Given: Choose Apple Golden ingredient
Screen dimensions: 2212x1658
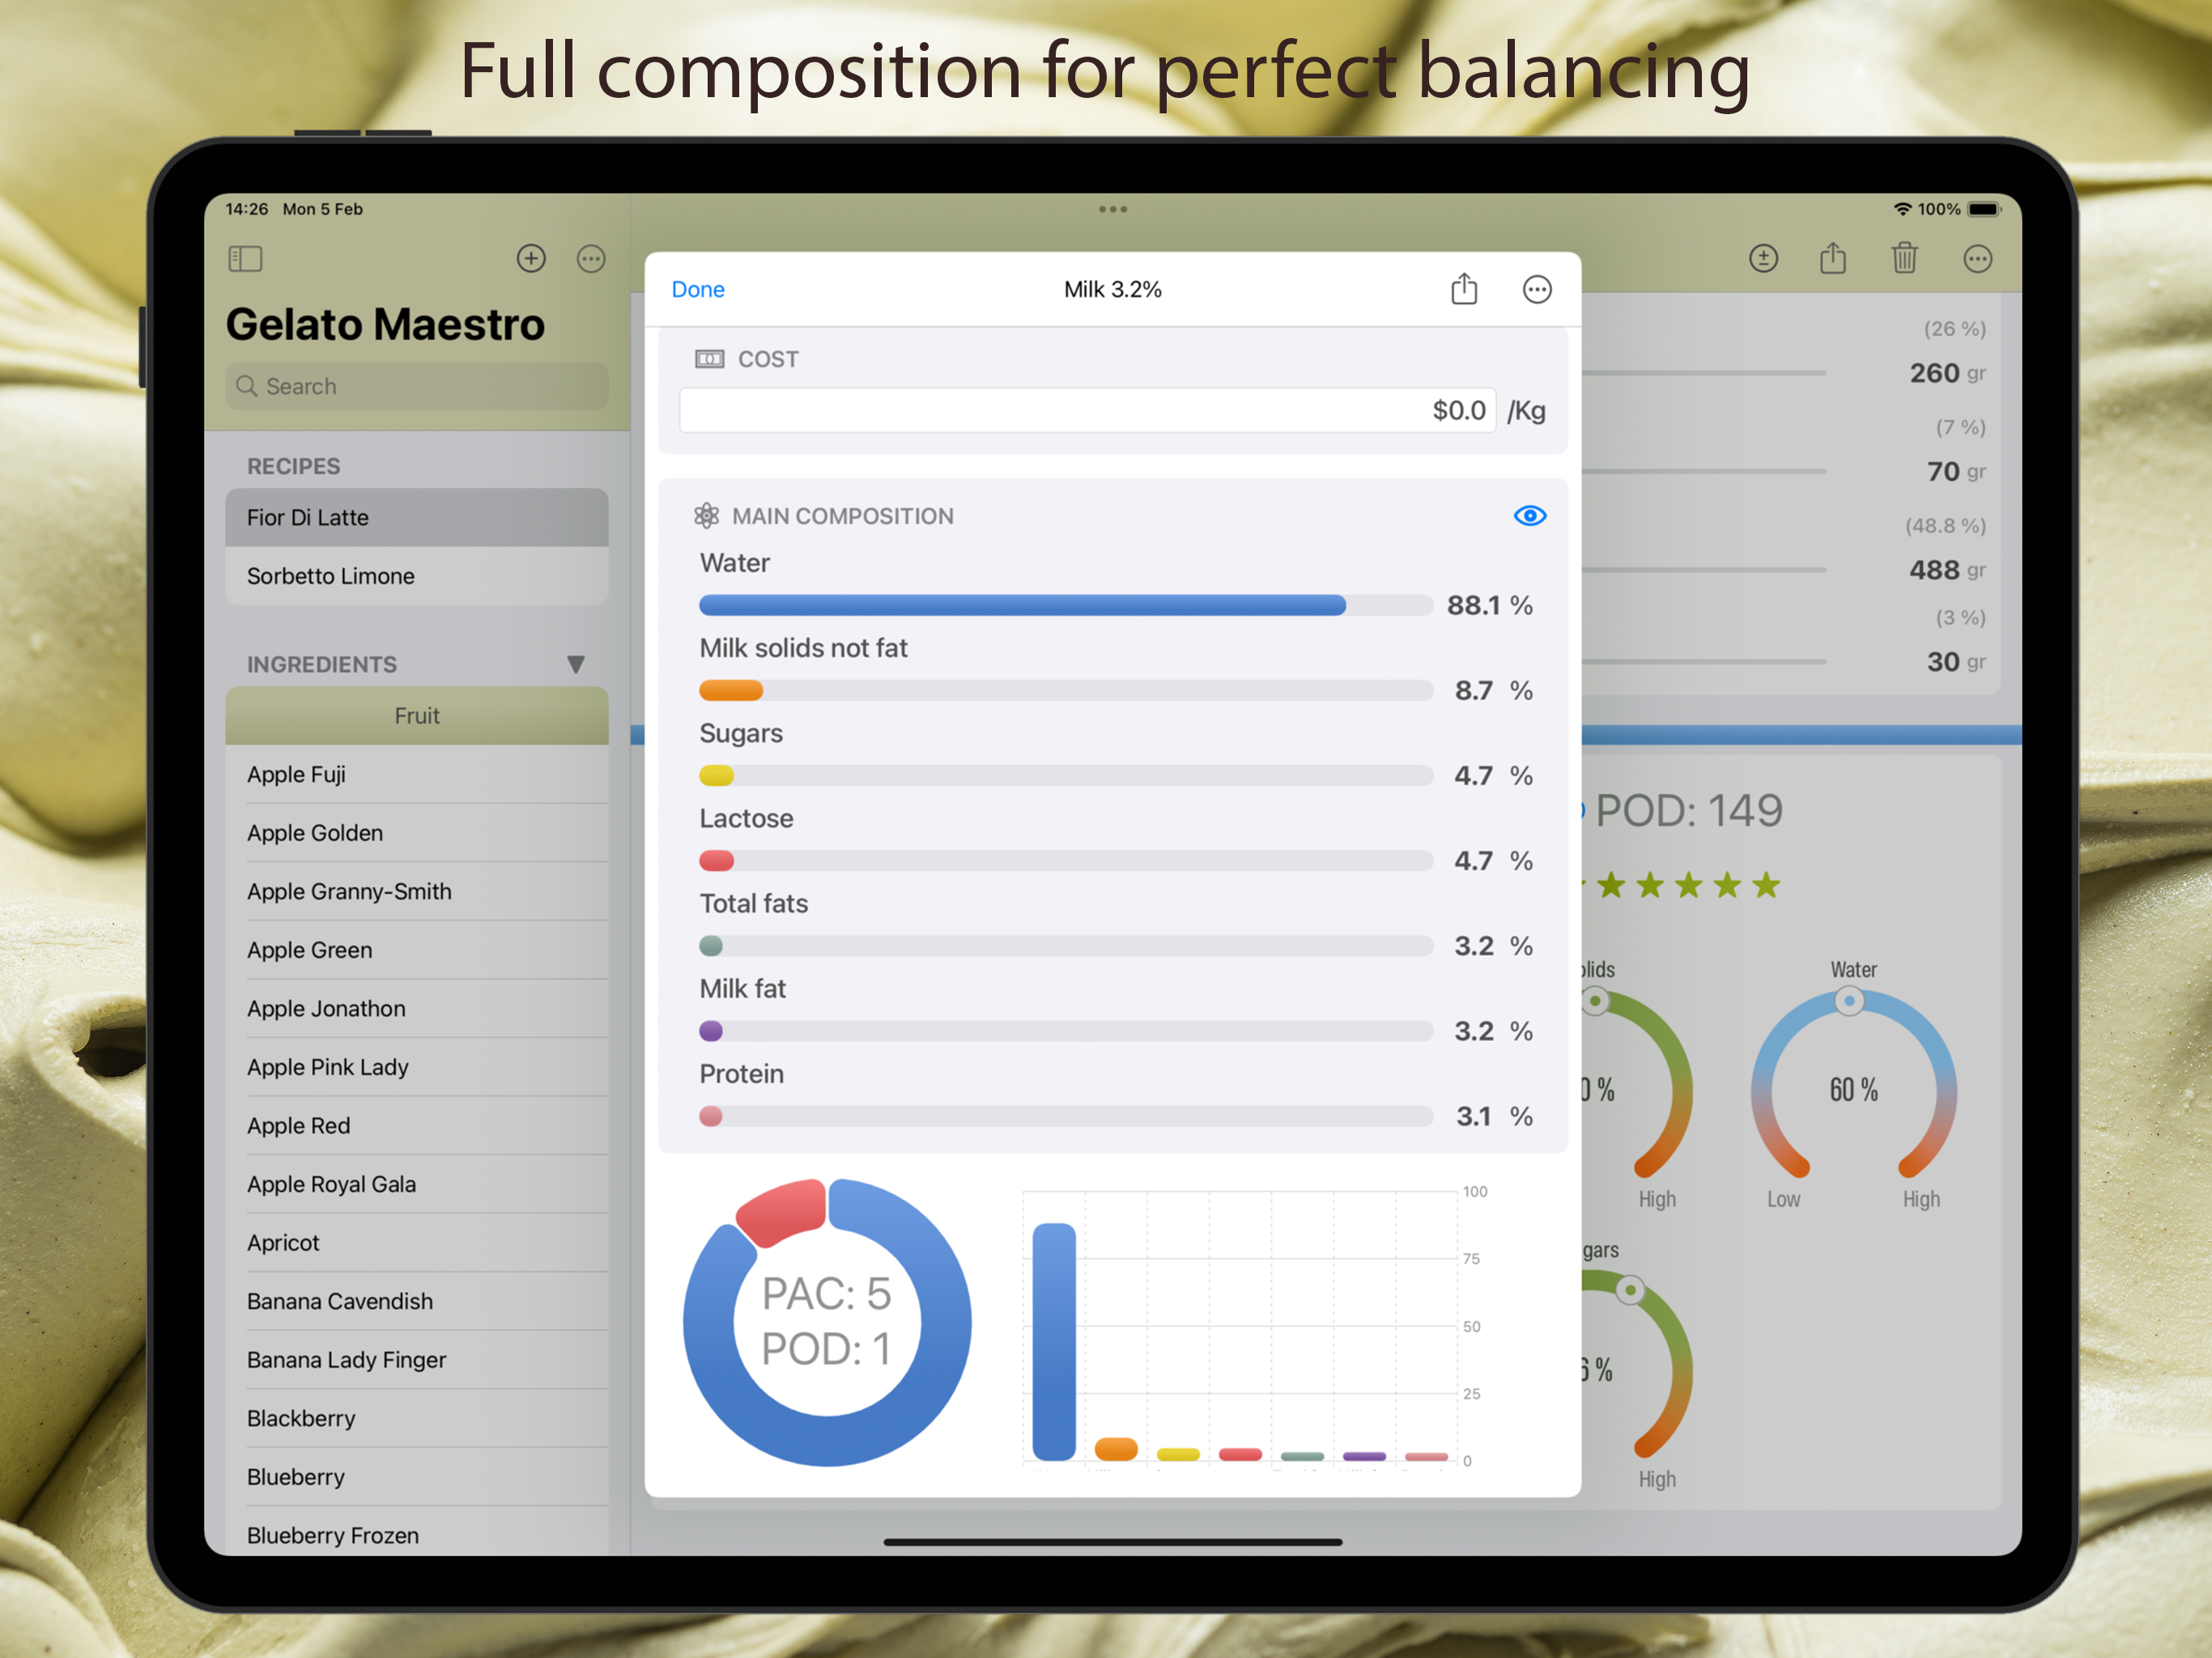Looking at the screenshot, I should pyautogui.click(x=417, y=833).
